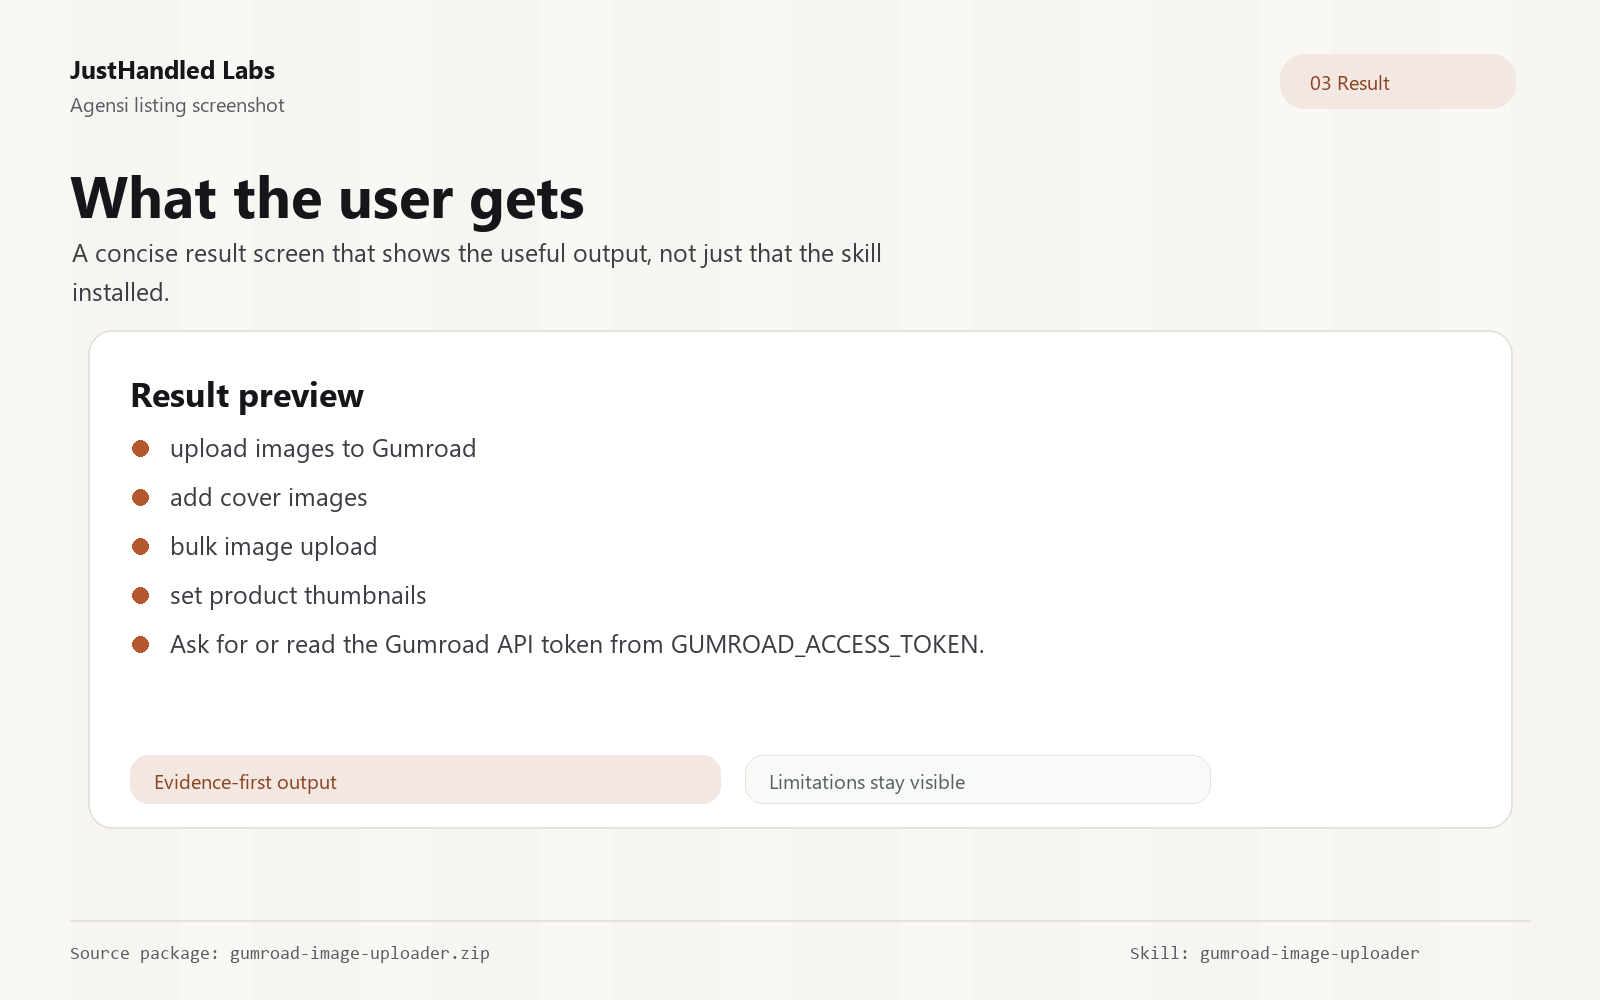This screenshot has height=1000, width=1600.
Task: Select 'upload images to Gumroad' list item
Action: click(323, 449)
